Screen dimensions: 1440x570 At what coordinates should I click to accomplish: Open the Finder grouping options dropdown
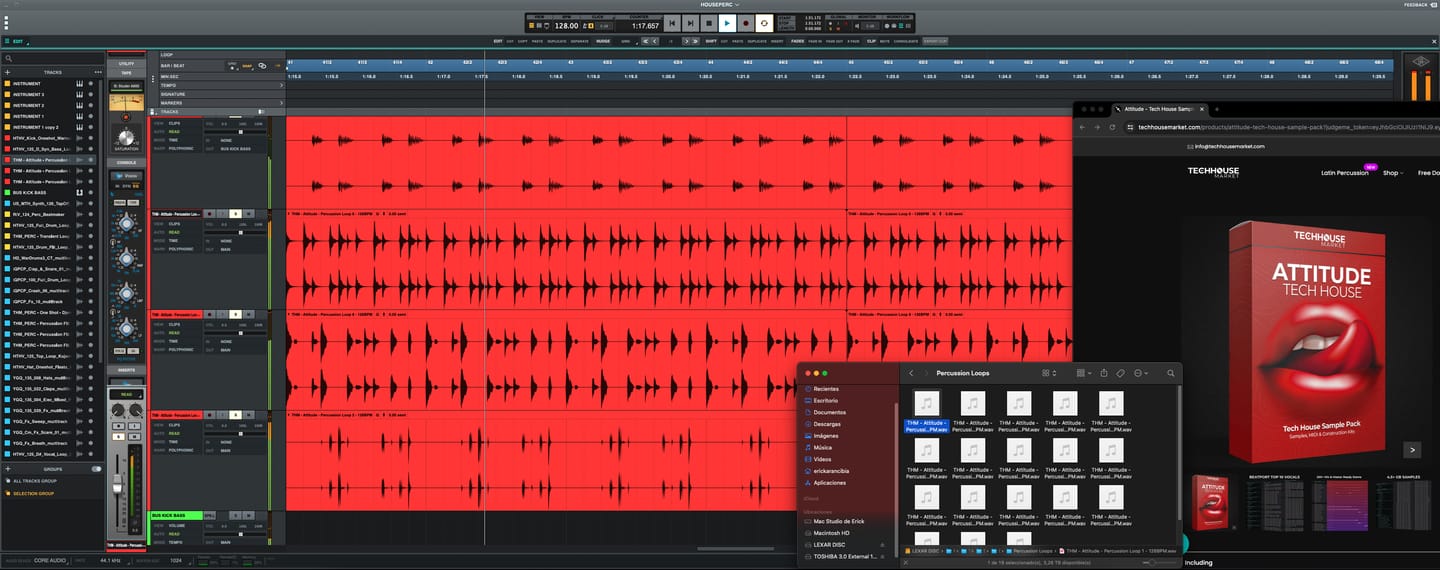tap(1084, 373)
